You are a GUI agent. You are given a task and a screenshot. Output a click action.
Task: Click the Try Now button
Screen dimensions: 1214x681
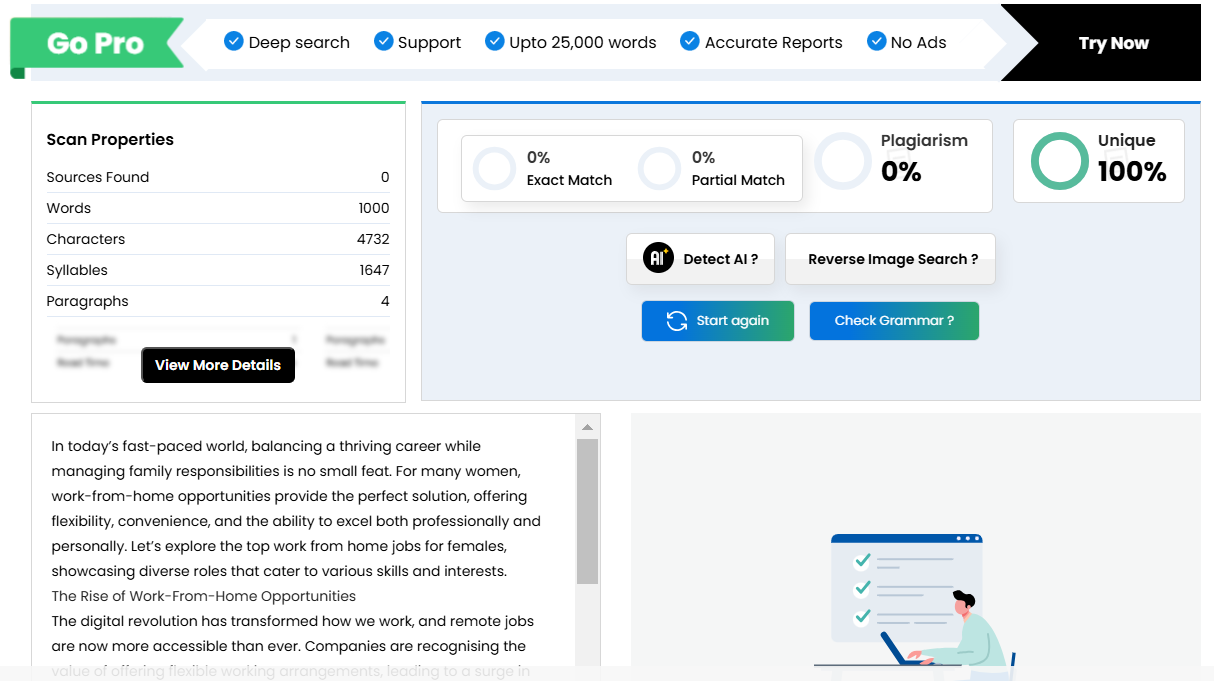[1113, 43]
